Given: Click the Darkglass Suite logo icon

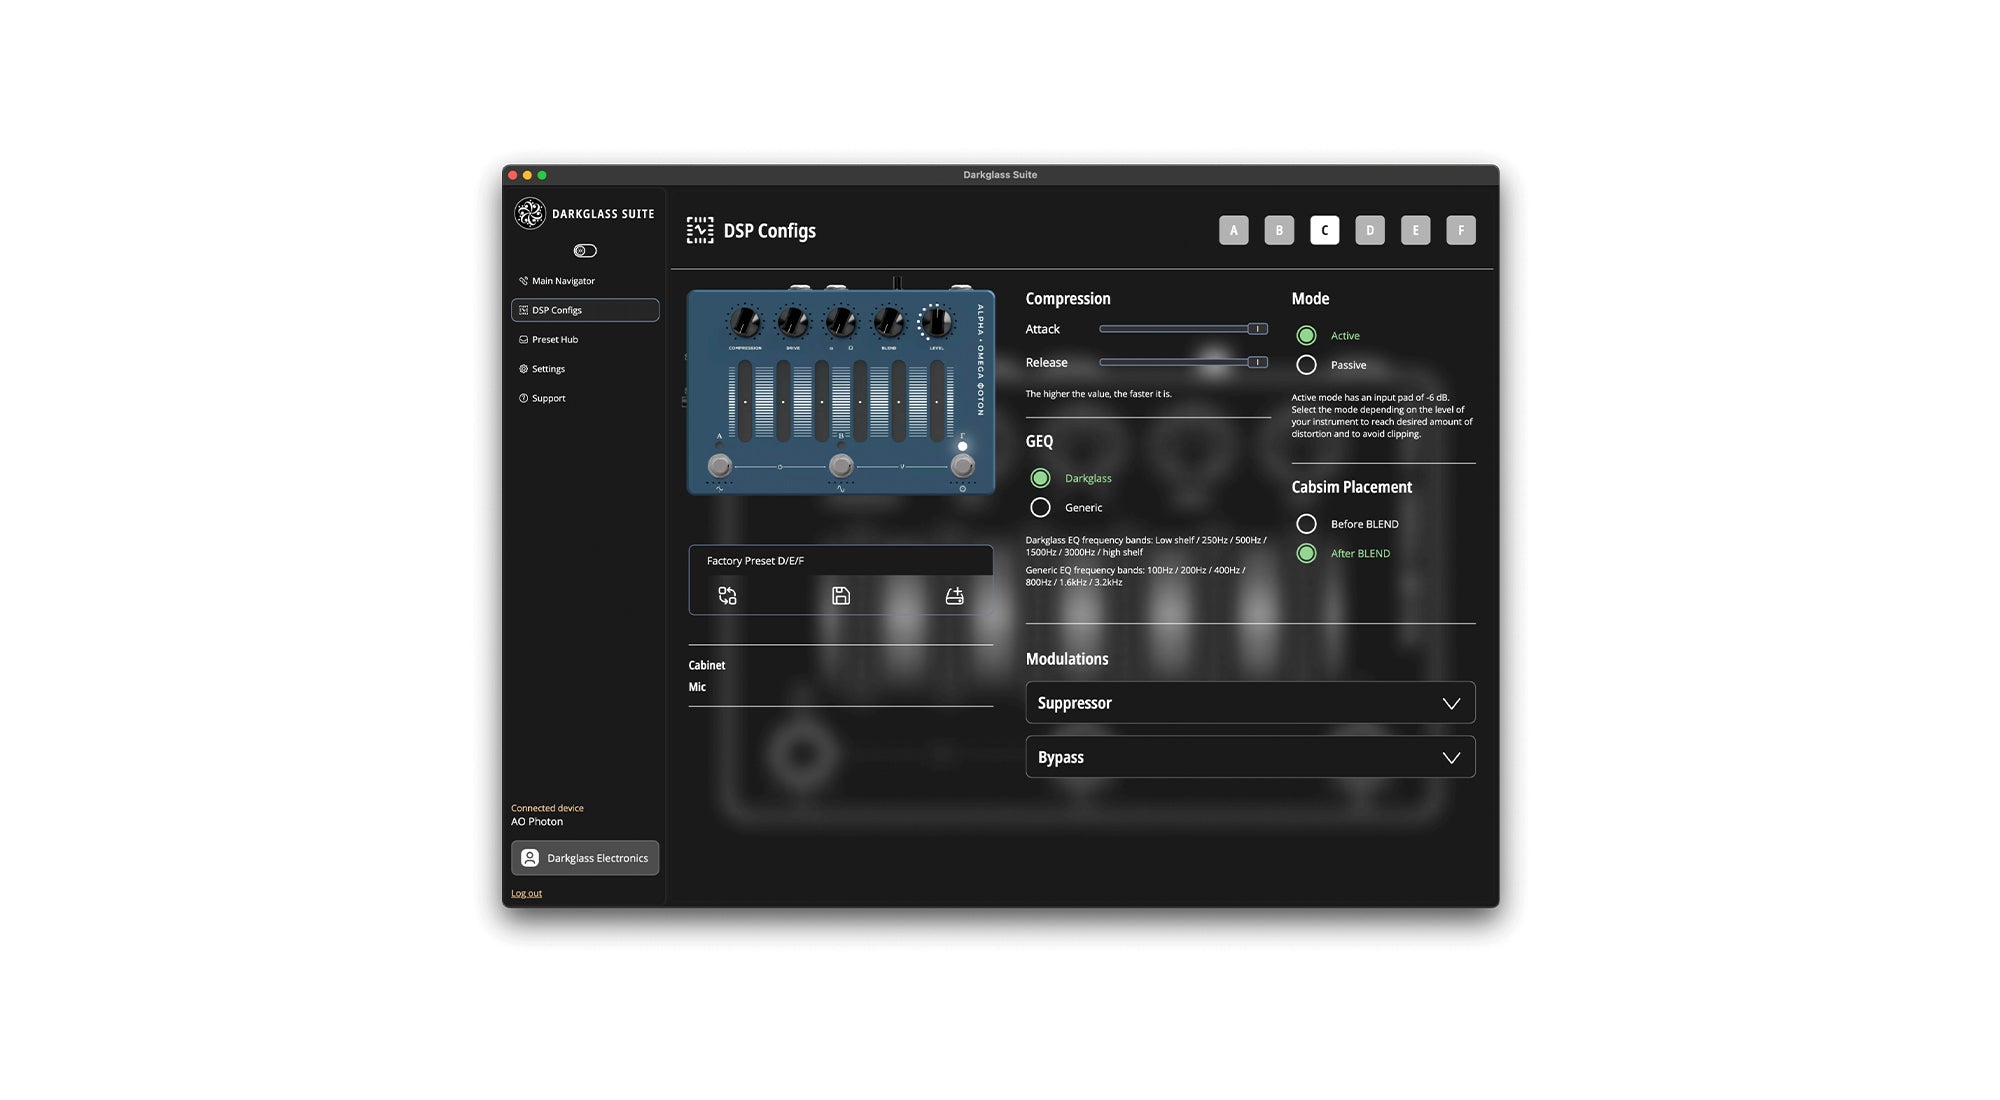Looking at the screenshot, I should (x=530, y=213).
